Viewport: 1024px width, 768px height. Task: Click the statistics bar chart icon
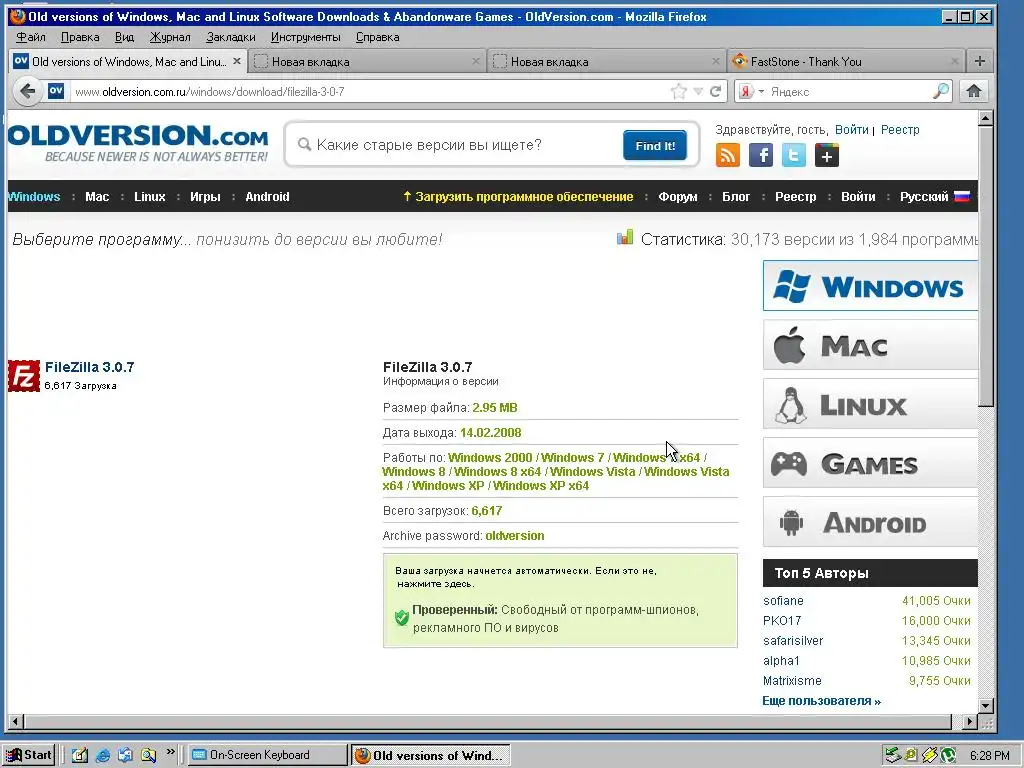tap(625, 237)
